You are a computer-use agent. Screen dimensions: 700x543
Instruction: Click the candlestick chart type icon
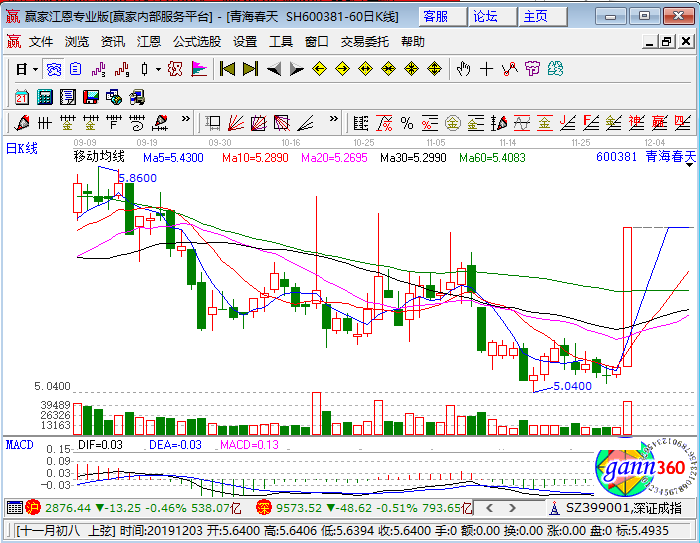pos(144,69)
